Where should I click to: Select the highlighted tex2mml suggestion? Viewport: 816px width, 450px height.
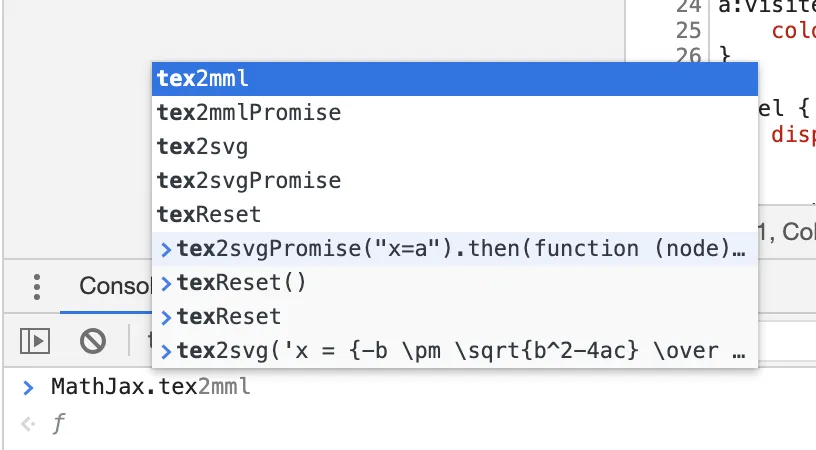pyautogui.click(x=455, y=79)
